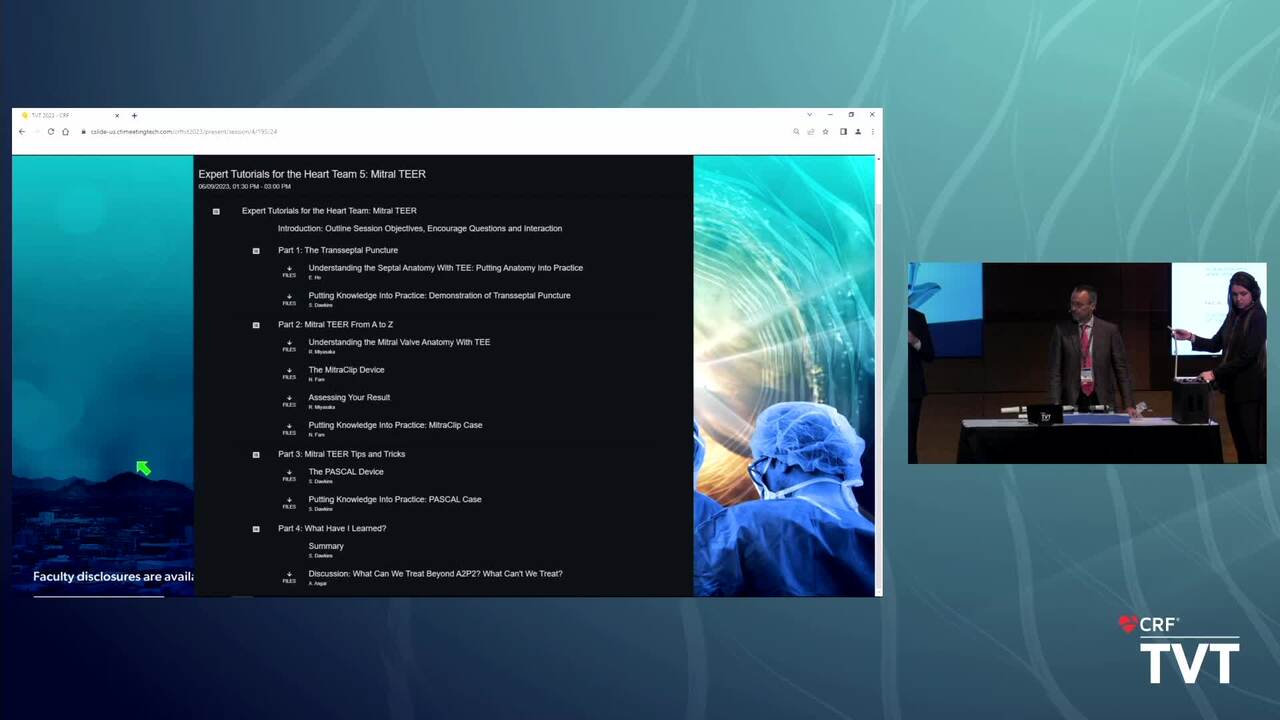Screen dimensions: 1280x720
Task: Close the TVT 2023 - CRF tab
Action: [117, 115]
